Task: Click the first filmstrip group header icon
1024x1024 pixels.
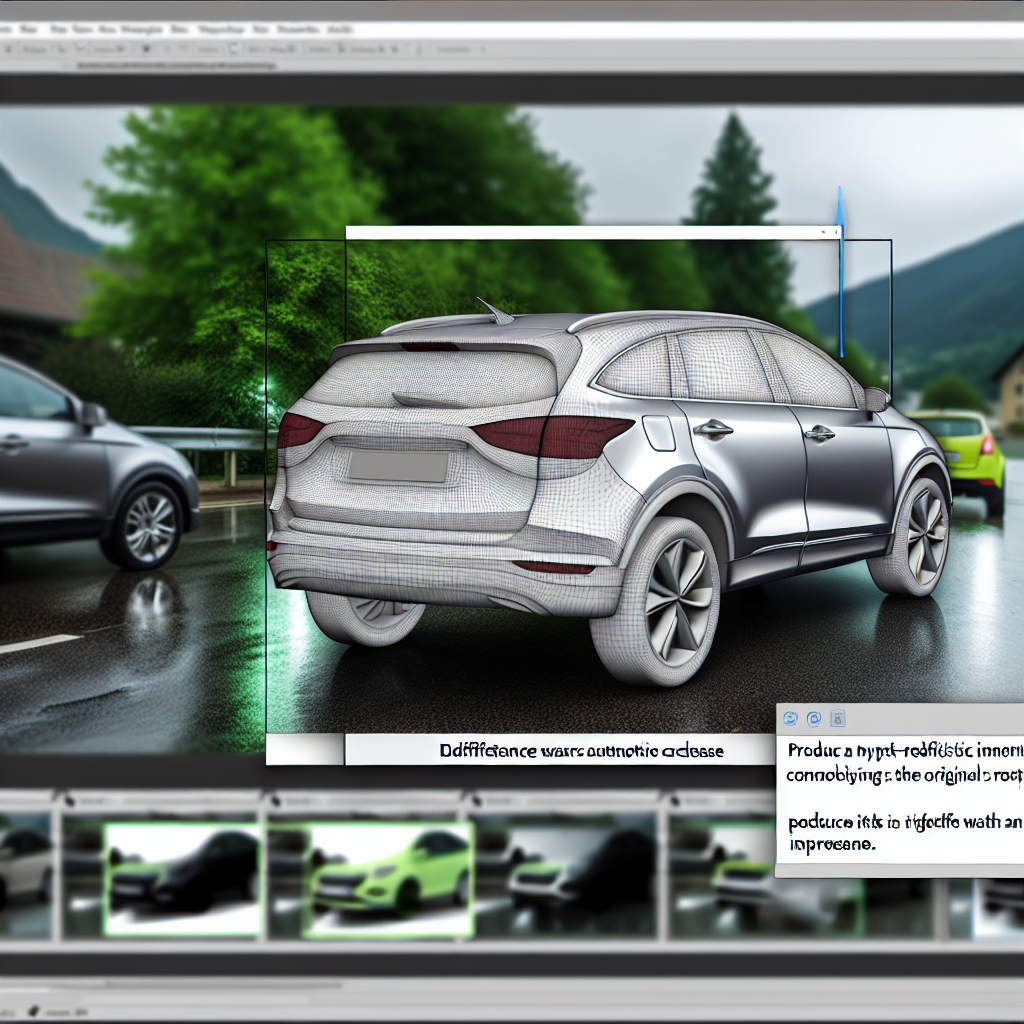Action: 70,799
